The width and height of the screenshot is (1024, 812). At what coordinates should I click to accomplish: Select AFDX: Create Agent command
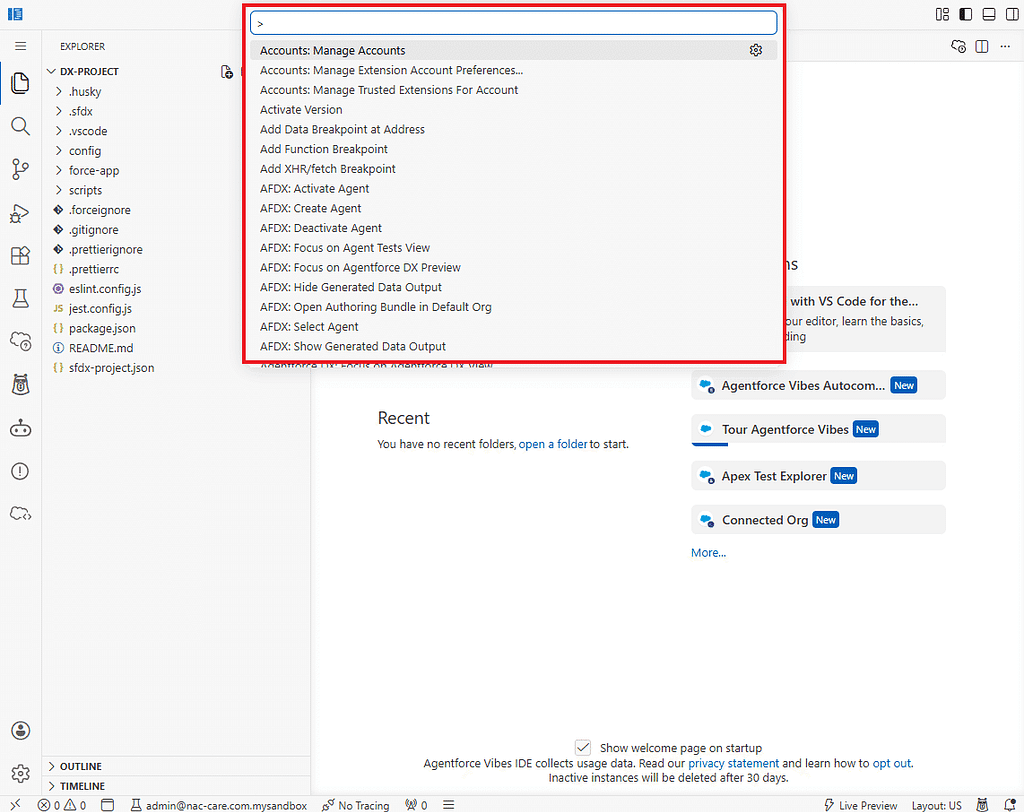tap(513, 208)
